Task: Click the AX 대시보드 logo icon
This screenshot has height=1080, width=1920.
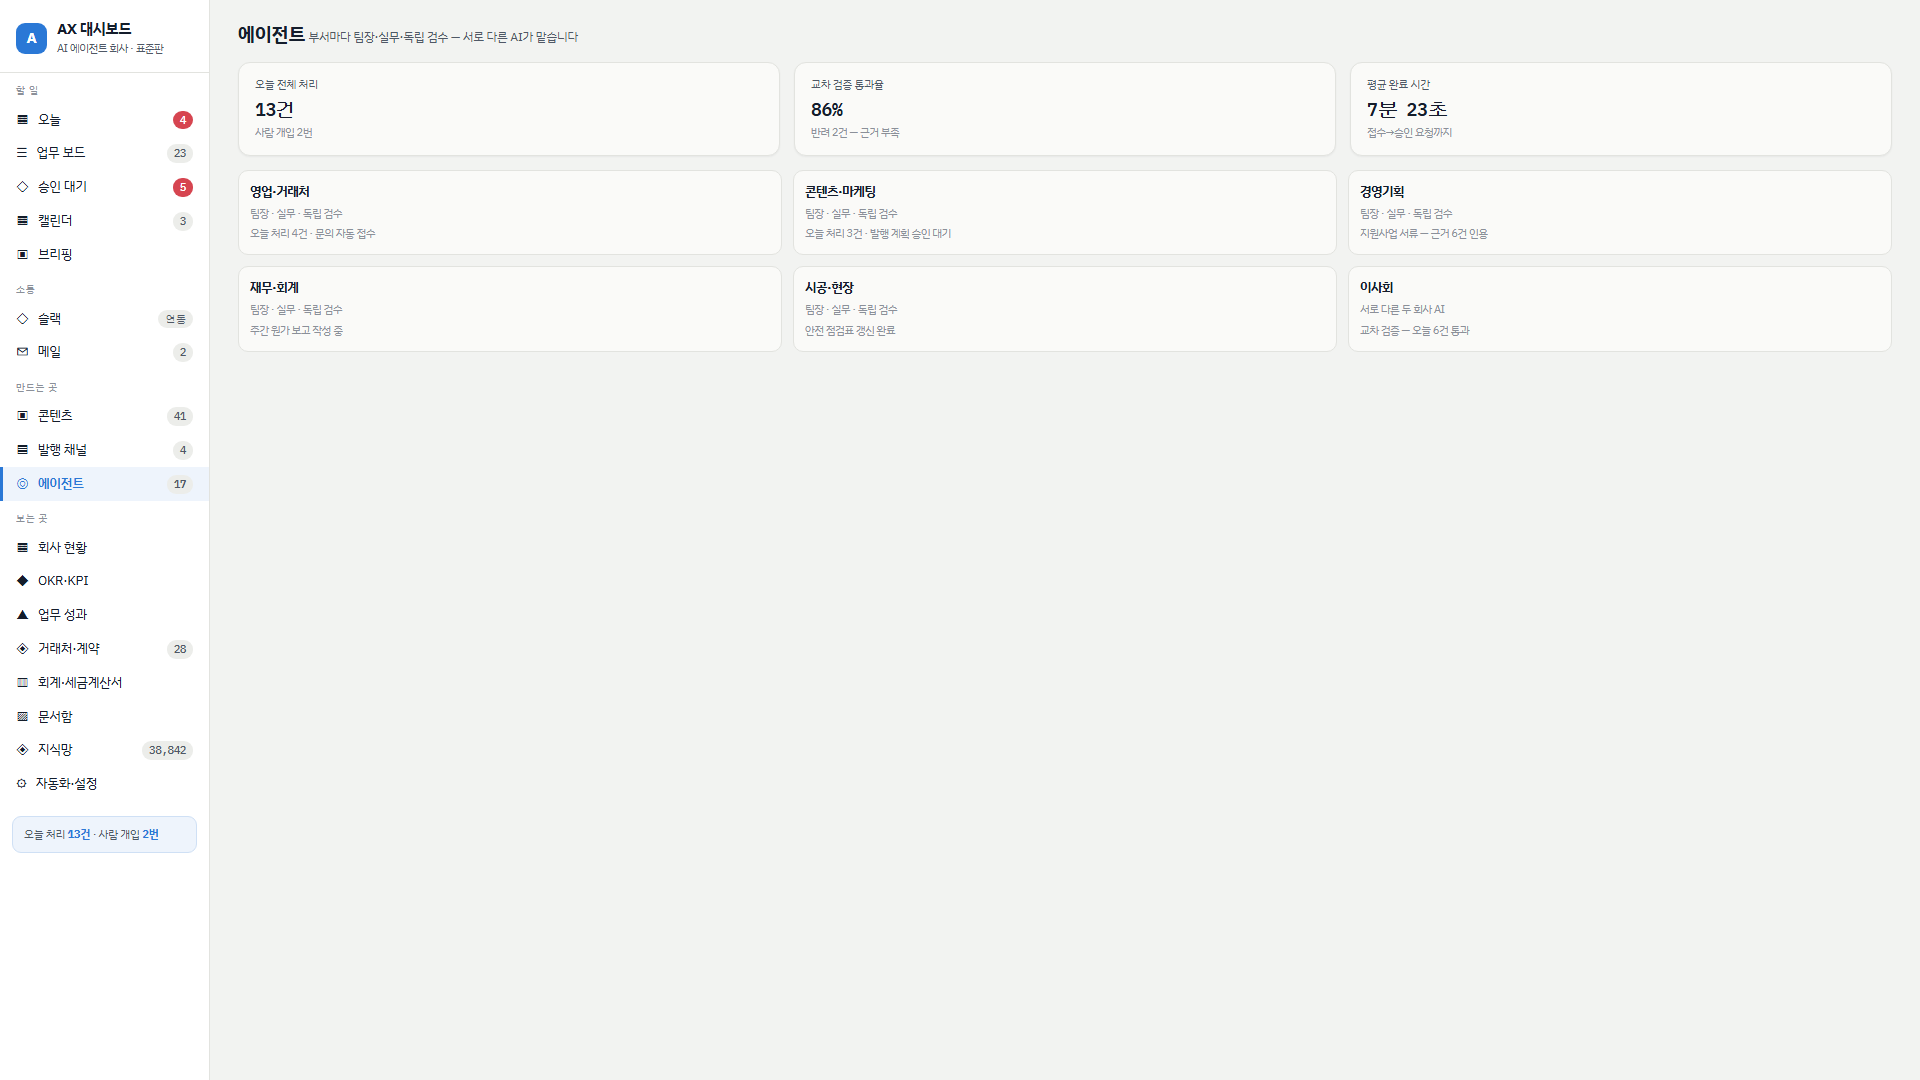Action: 31,38
